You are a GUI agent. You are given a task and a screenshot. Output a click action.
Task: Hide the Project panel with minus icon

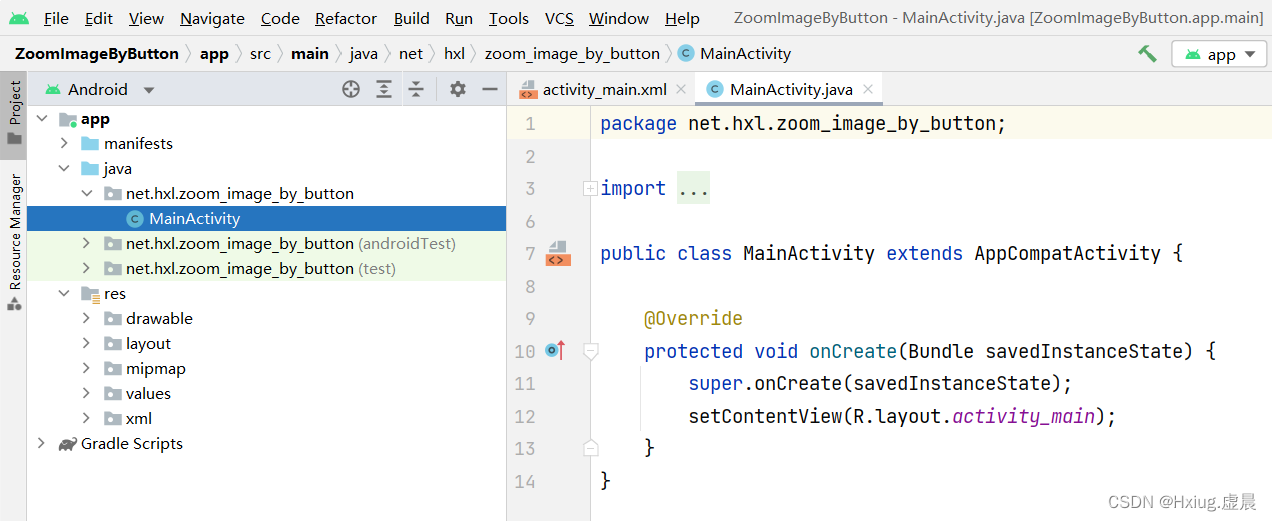point(490,89)
